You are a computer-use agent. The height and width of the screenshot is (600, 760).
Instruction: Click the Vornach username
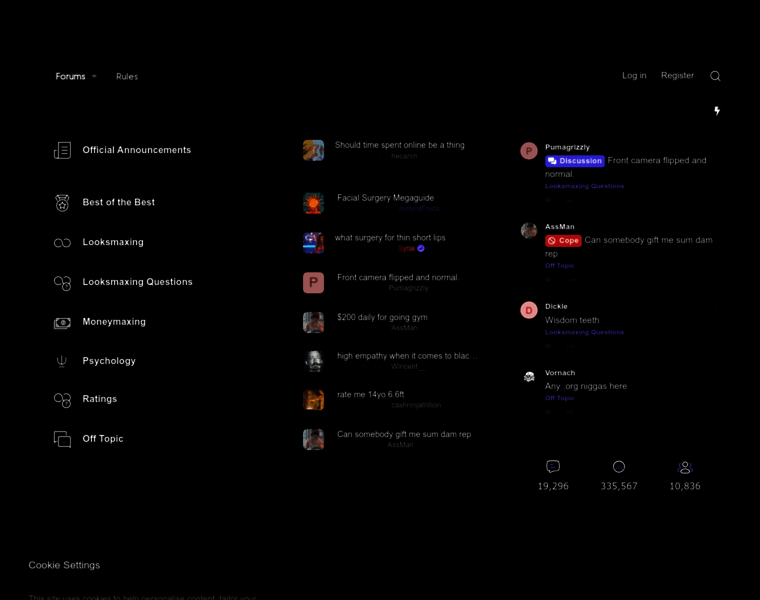(560, 373)
